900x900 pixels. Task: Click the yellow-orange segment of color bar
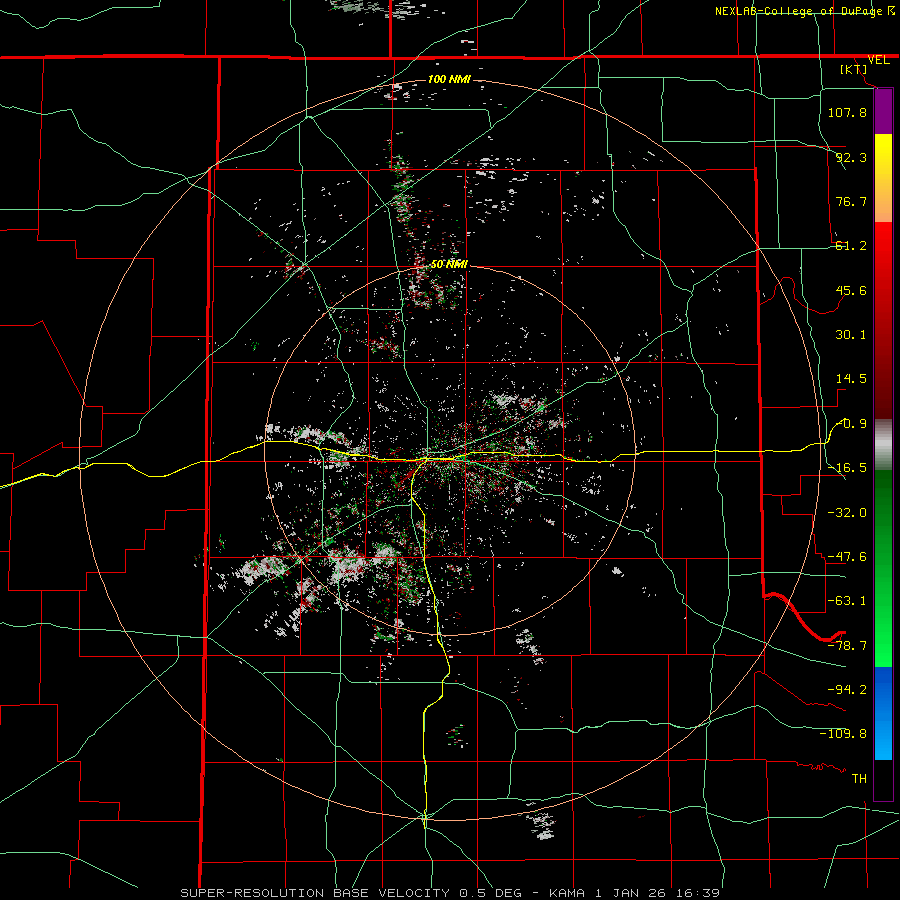[883, 178]
